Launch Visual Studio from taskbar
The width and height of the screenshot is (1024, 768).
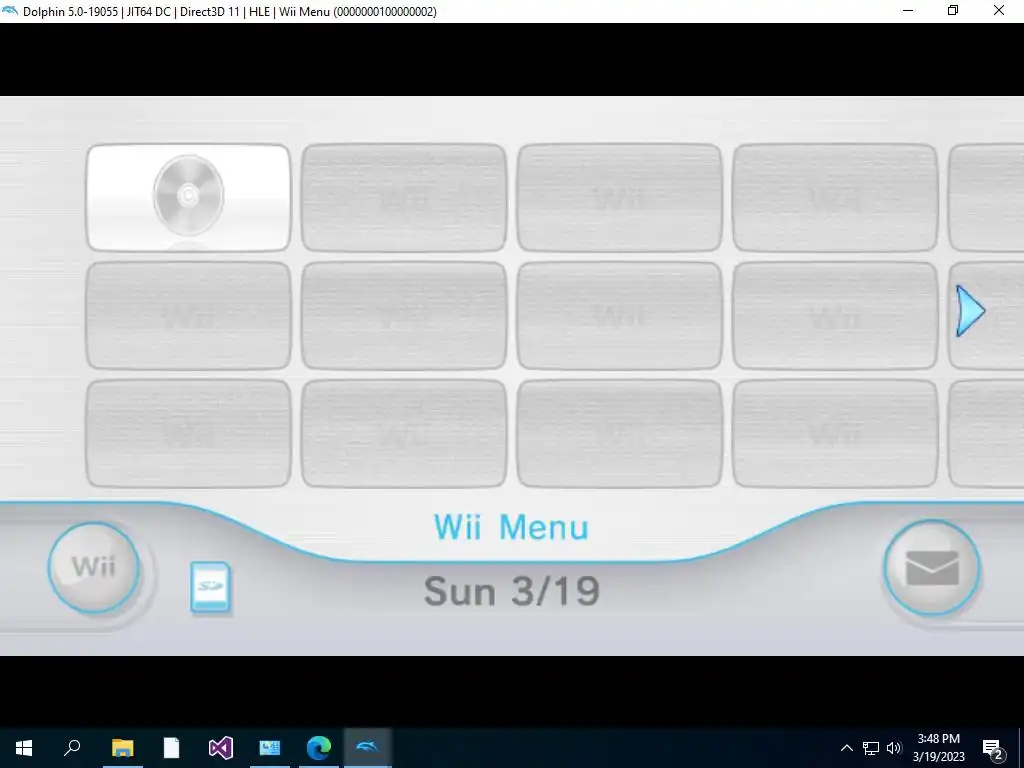[x=221, y=747]
